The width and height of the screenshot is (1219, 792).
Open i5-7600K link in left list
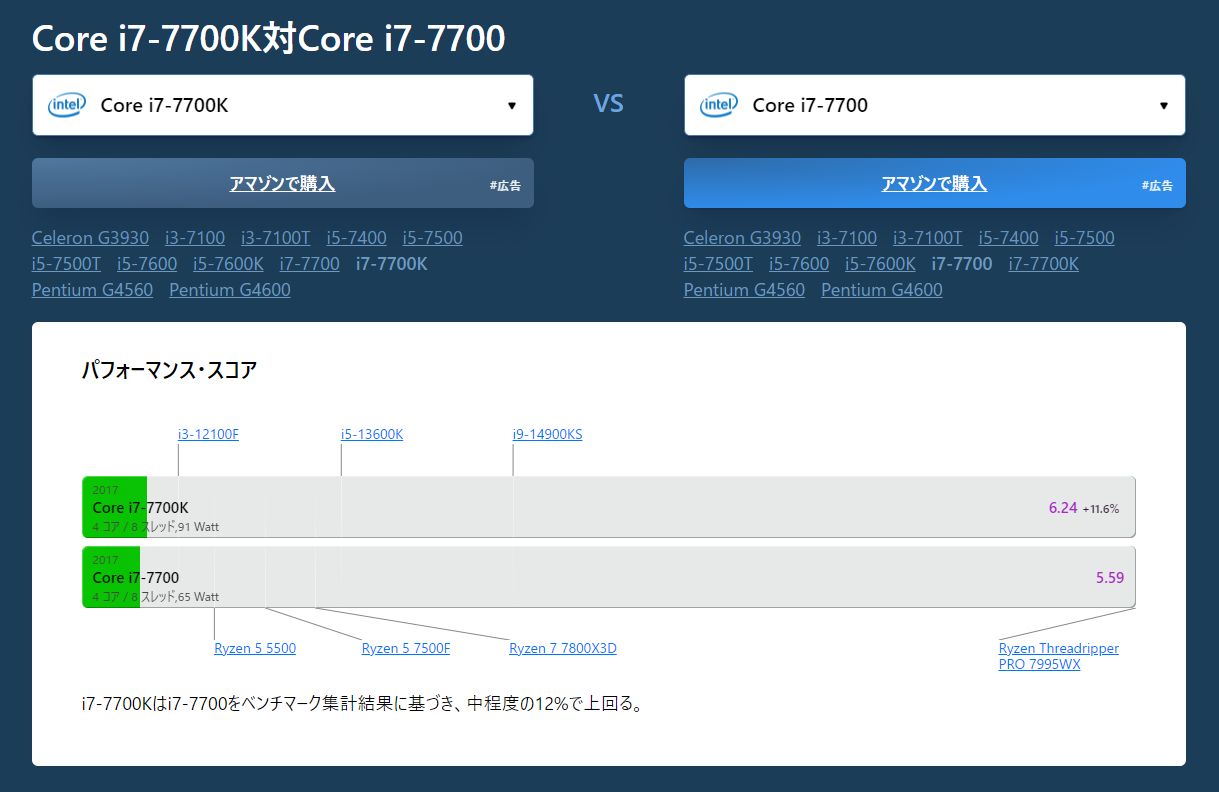click(229, 264)
